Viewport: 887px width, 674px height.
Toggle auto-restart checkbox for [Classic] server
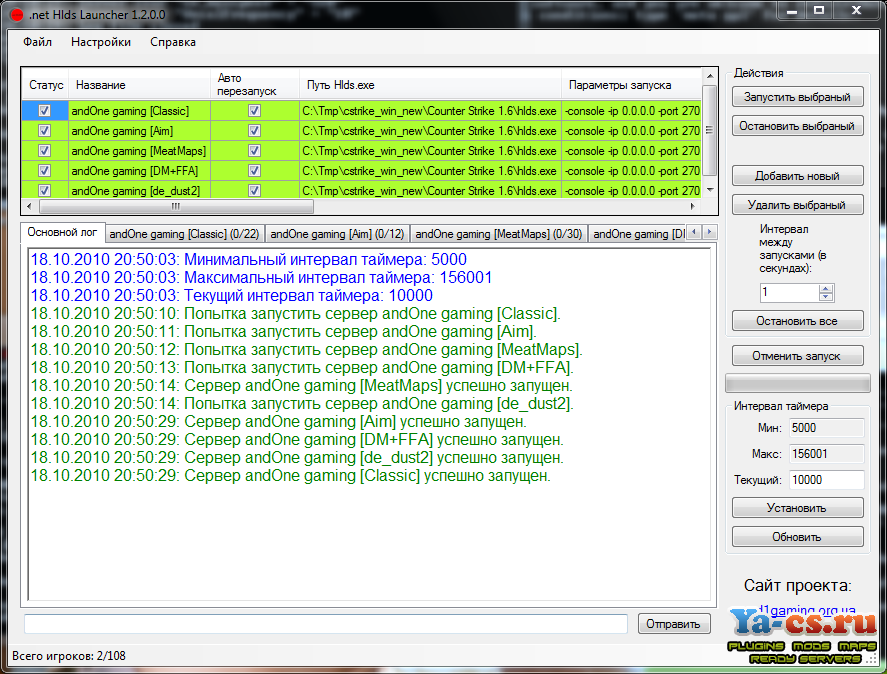pos(255,111)
